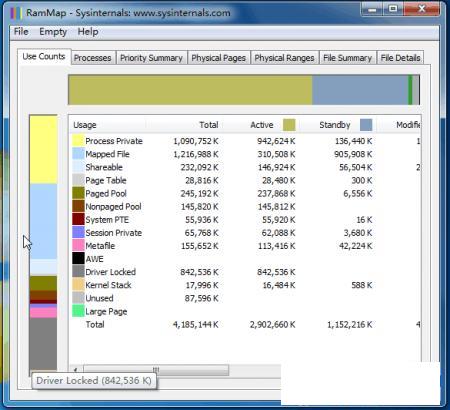Select the Large Page row label
The width and height of the screenshot is (450, 410).
(106, 312)
